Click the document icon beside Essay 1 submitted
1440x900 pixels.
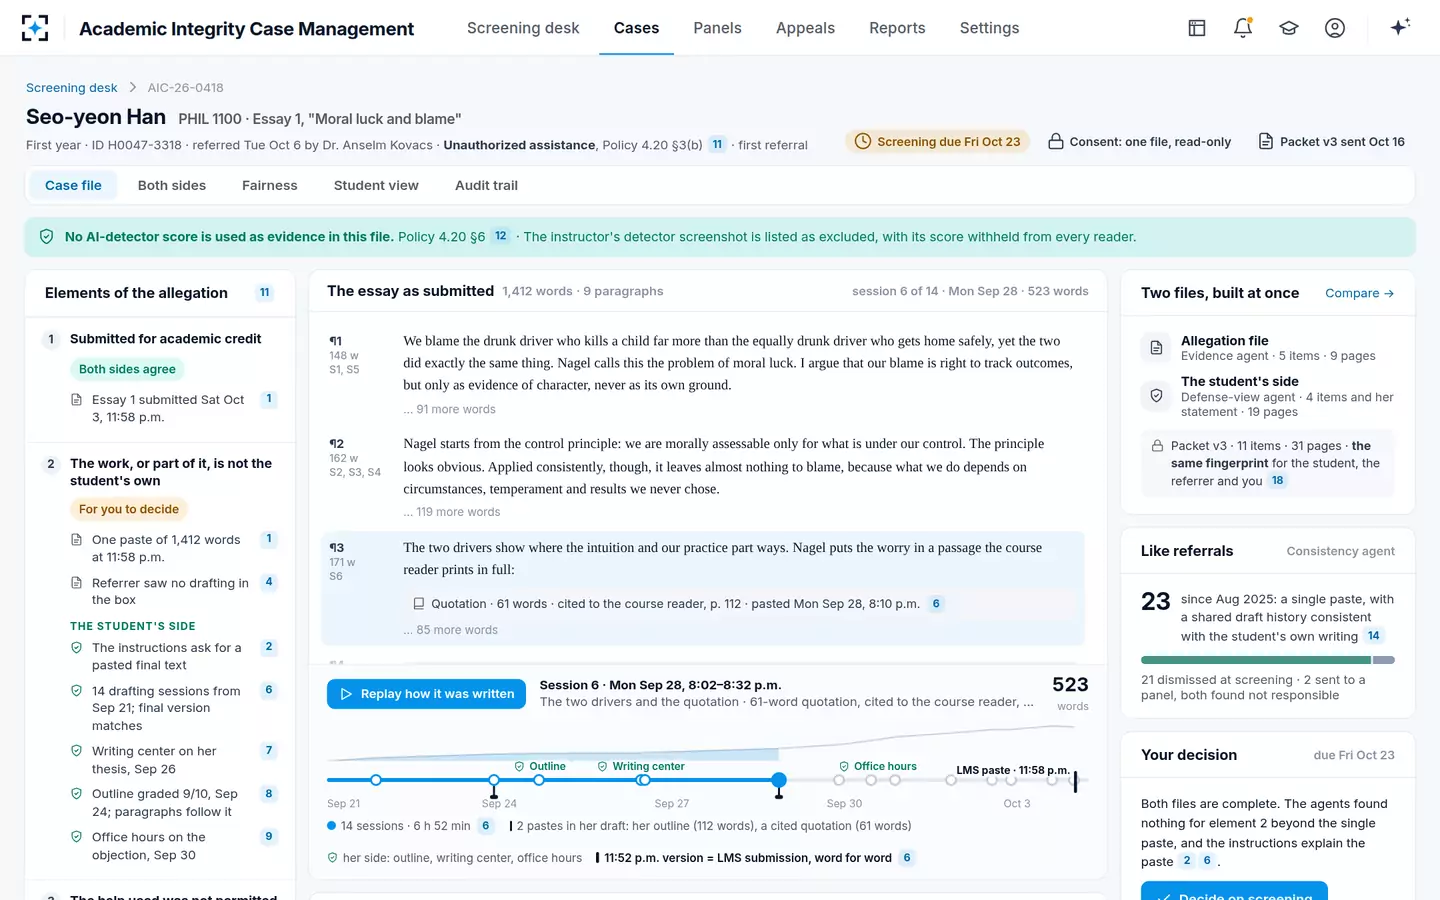point(76,400)
